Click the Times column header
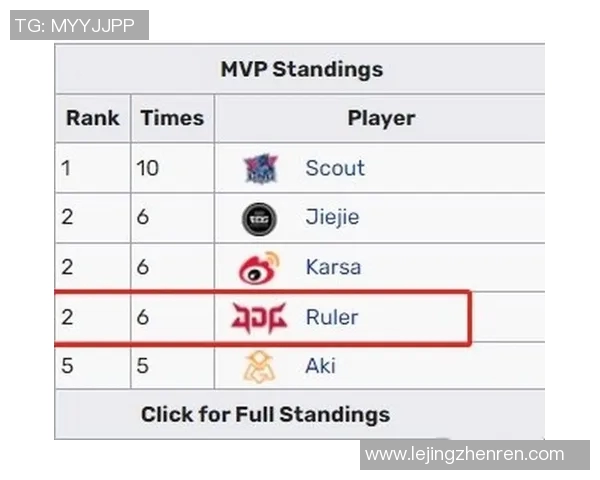This screenshot has width=600, height=480. click(x=172, y=118)
